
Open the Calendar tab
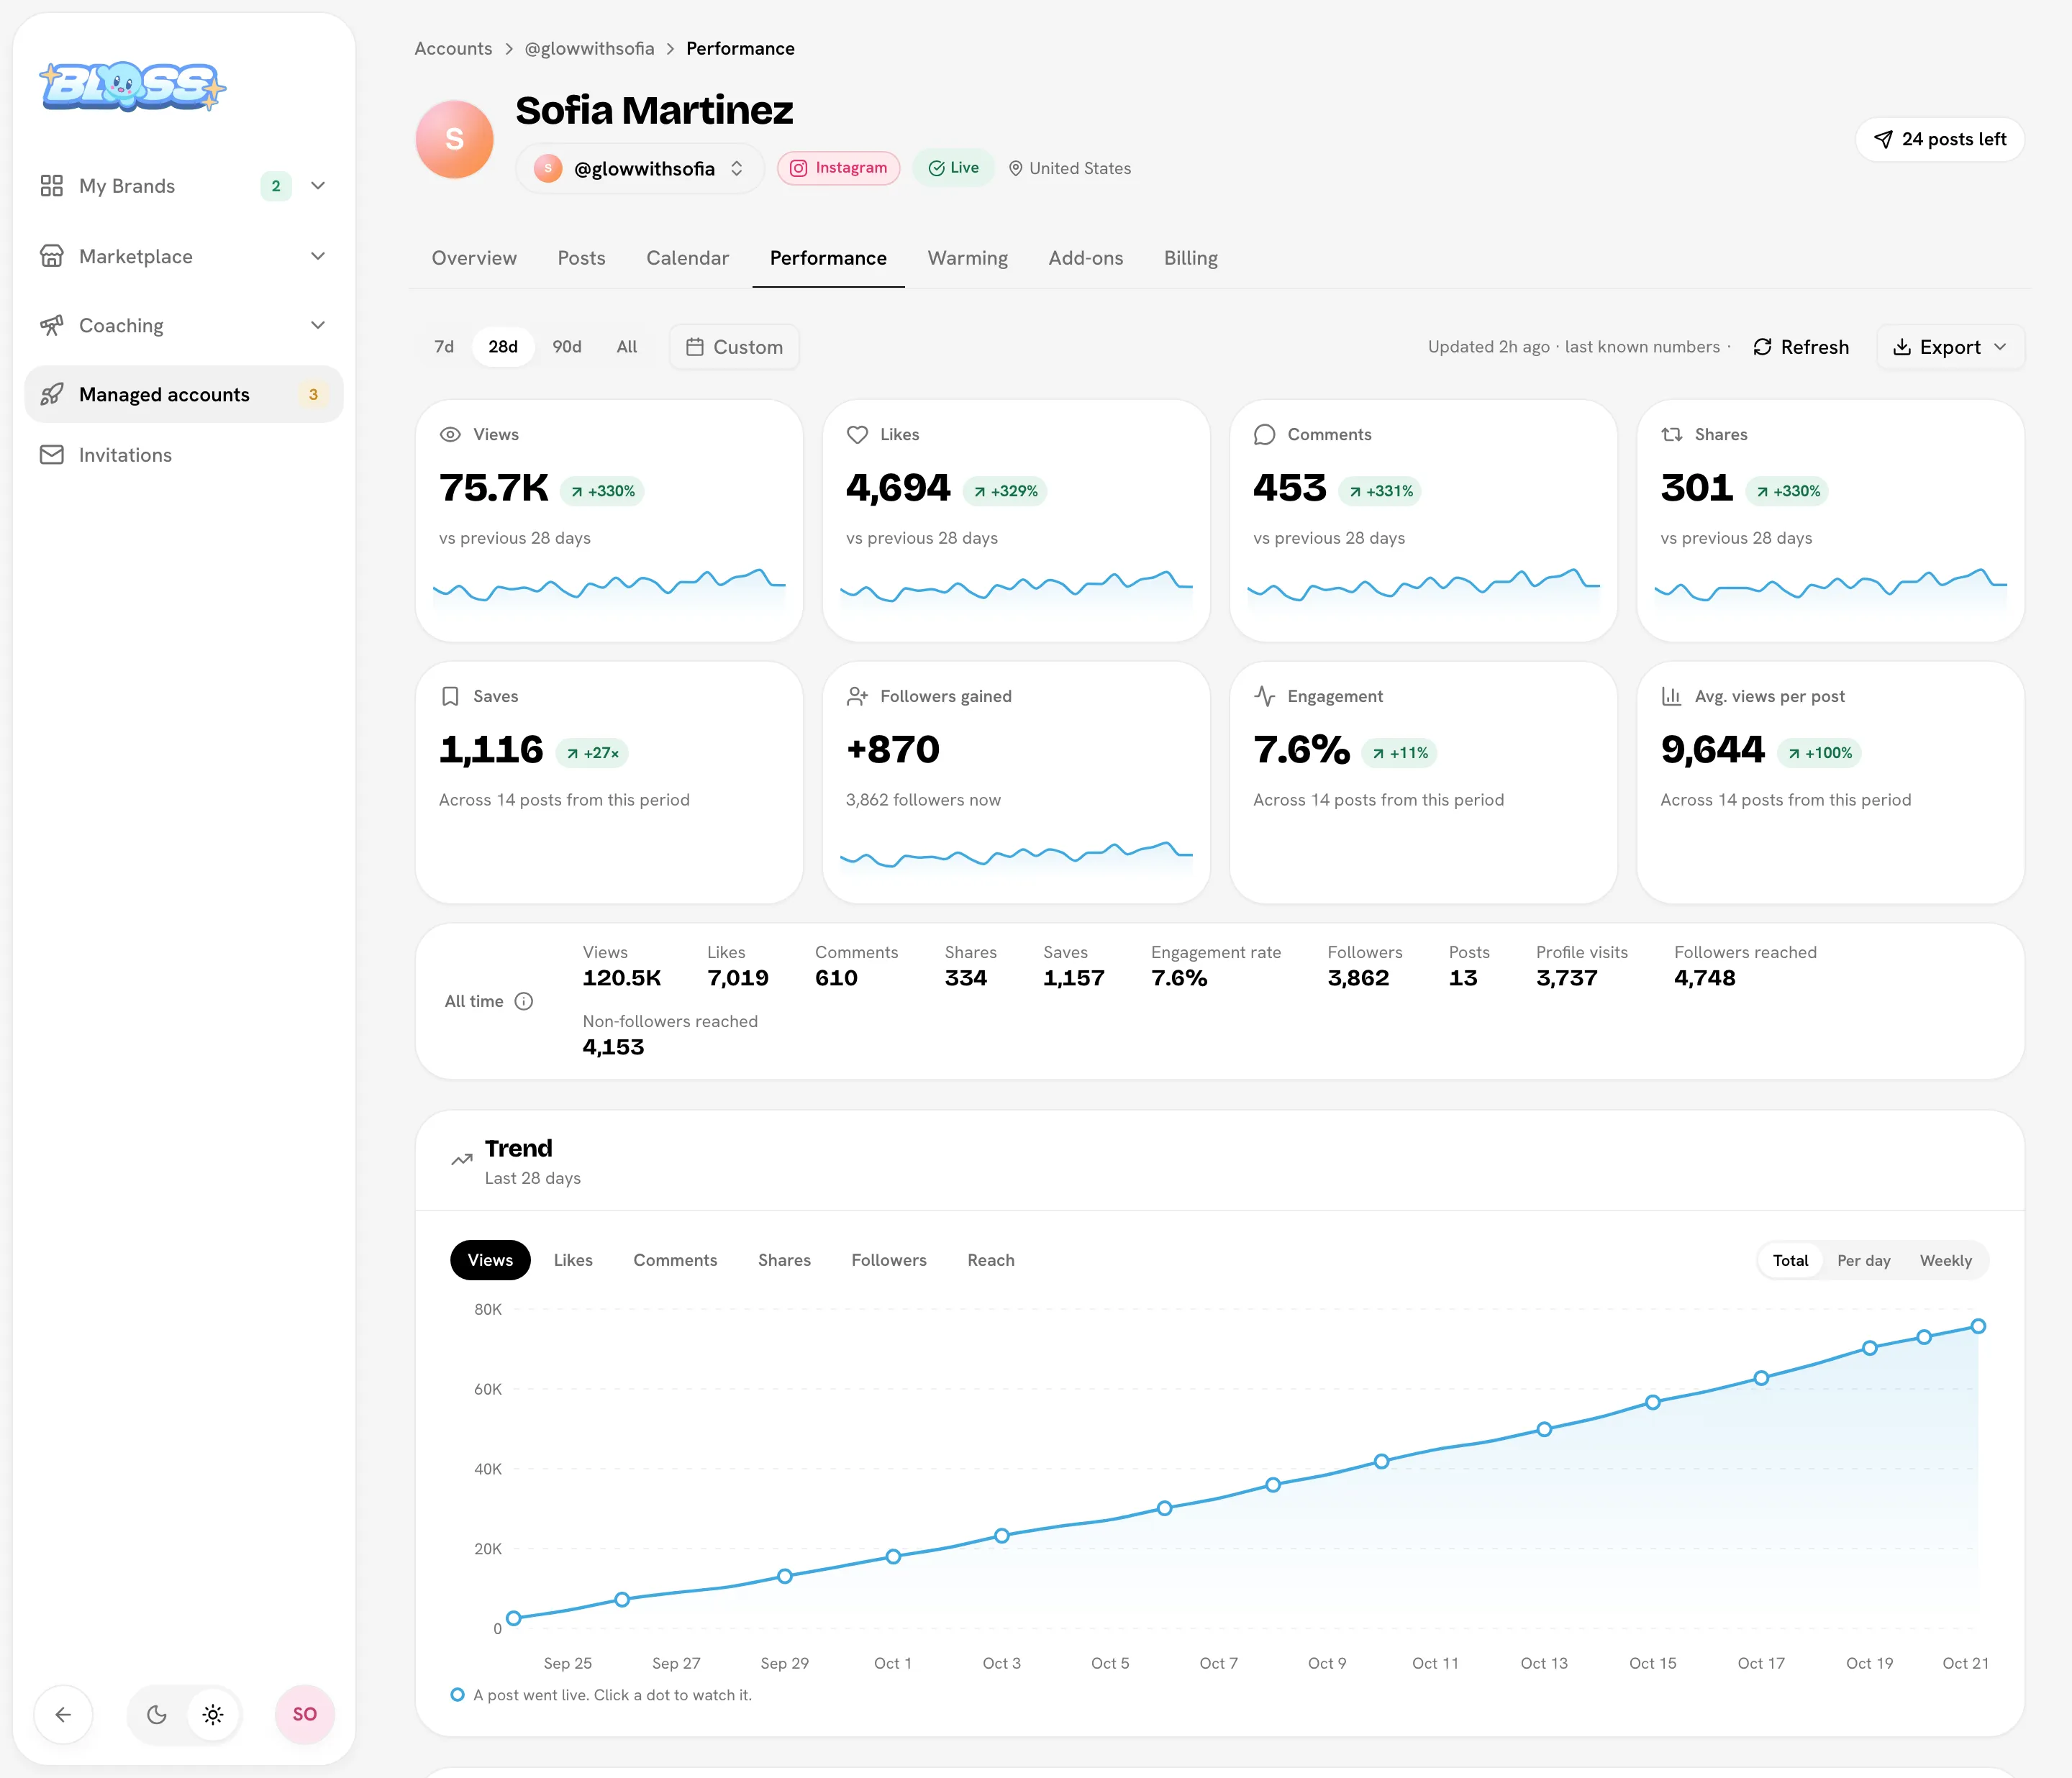click(687, 258)
